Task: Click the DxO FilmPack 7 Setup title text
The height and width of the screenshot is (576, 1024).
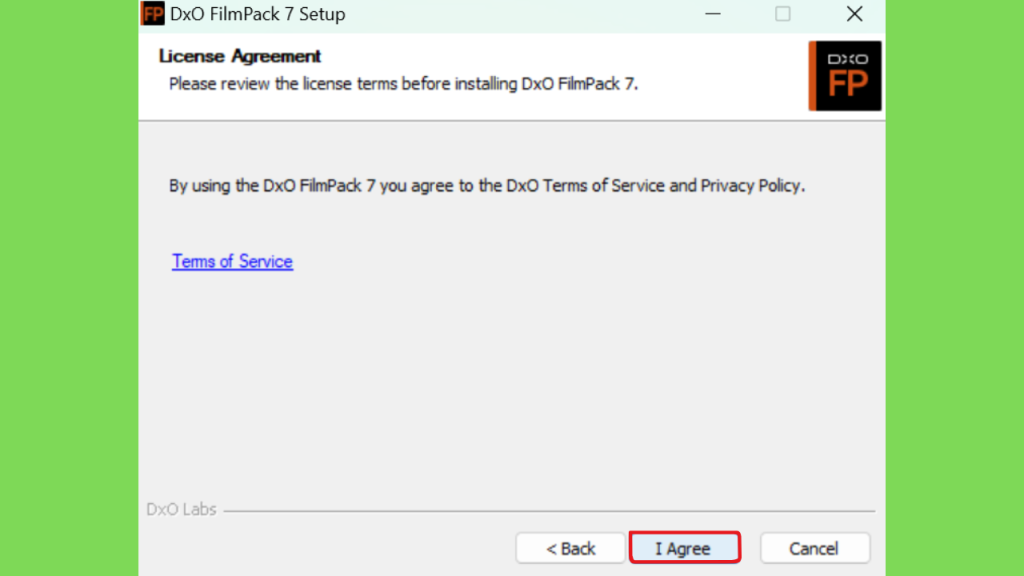Action: (x=257, y=14)
